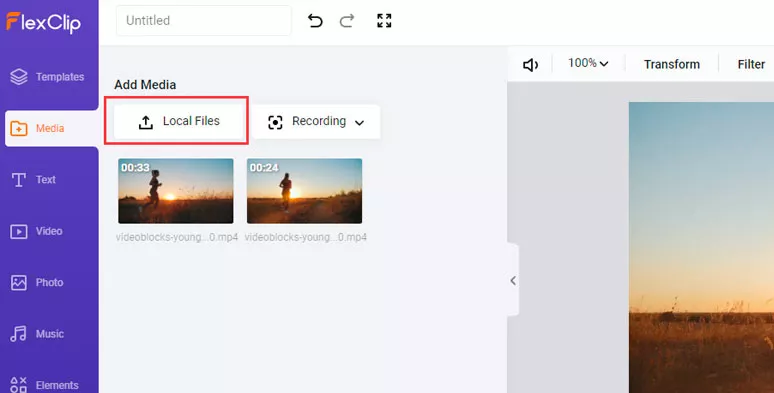
Task: Open the Photo sidebar tab
Action: [37, 282]
